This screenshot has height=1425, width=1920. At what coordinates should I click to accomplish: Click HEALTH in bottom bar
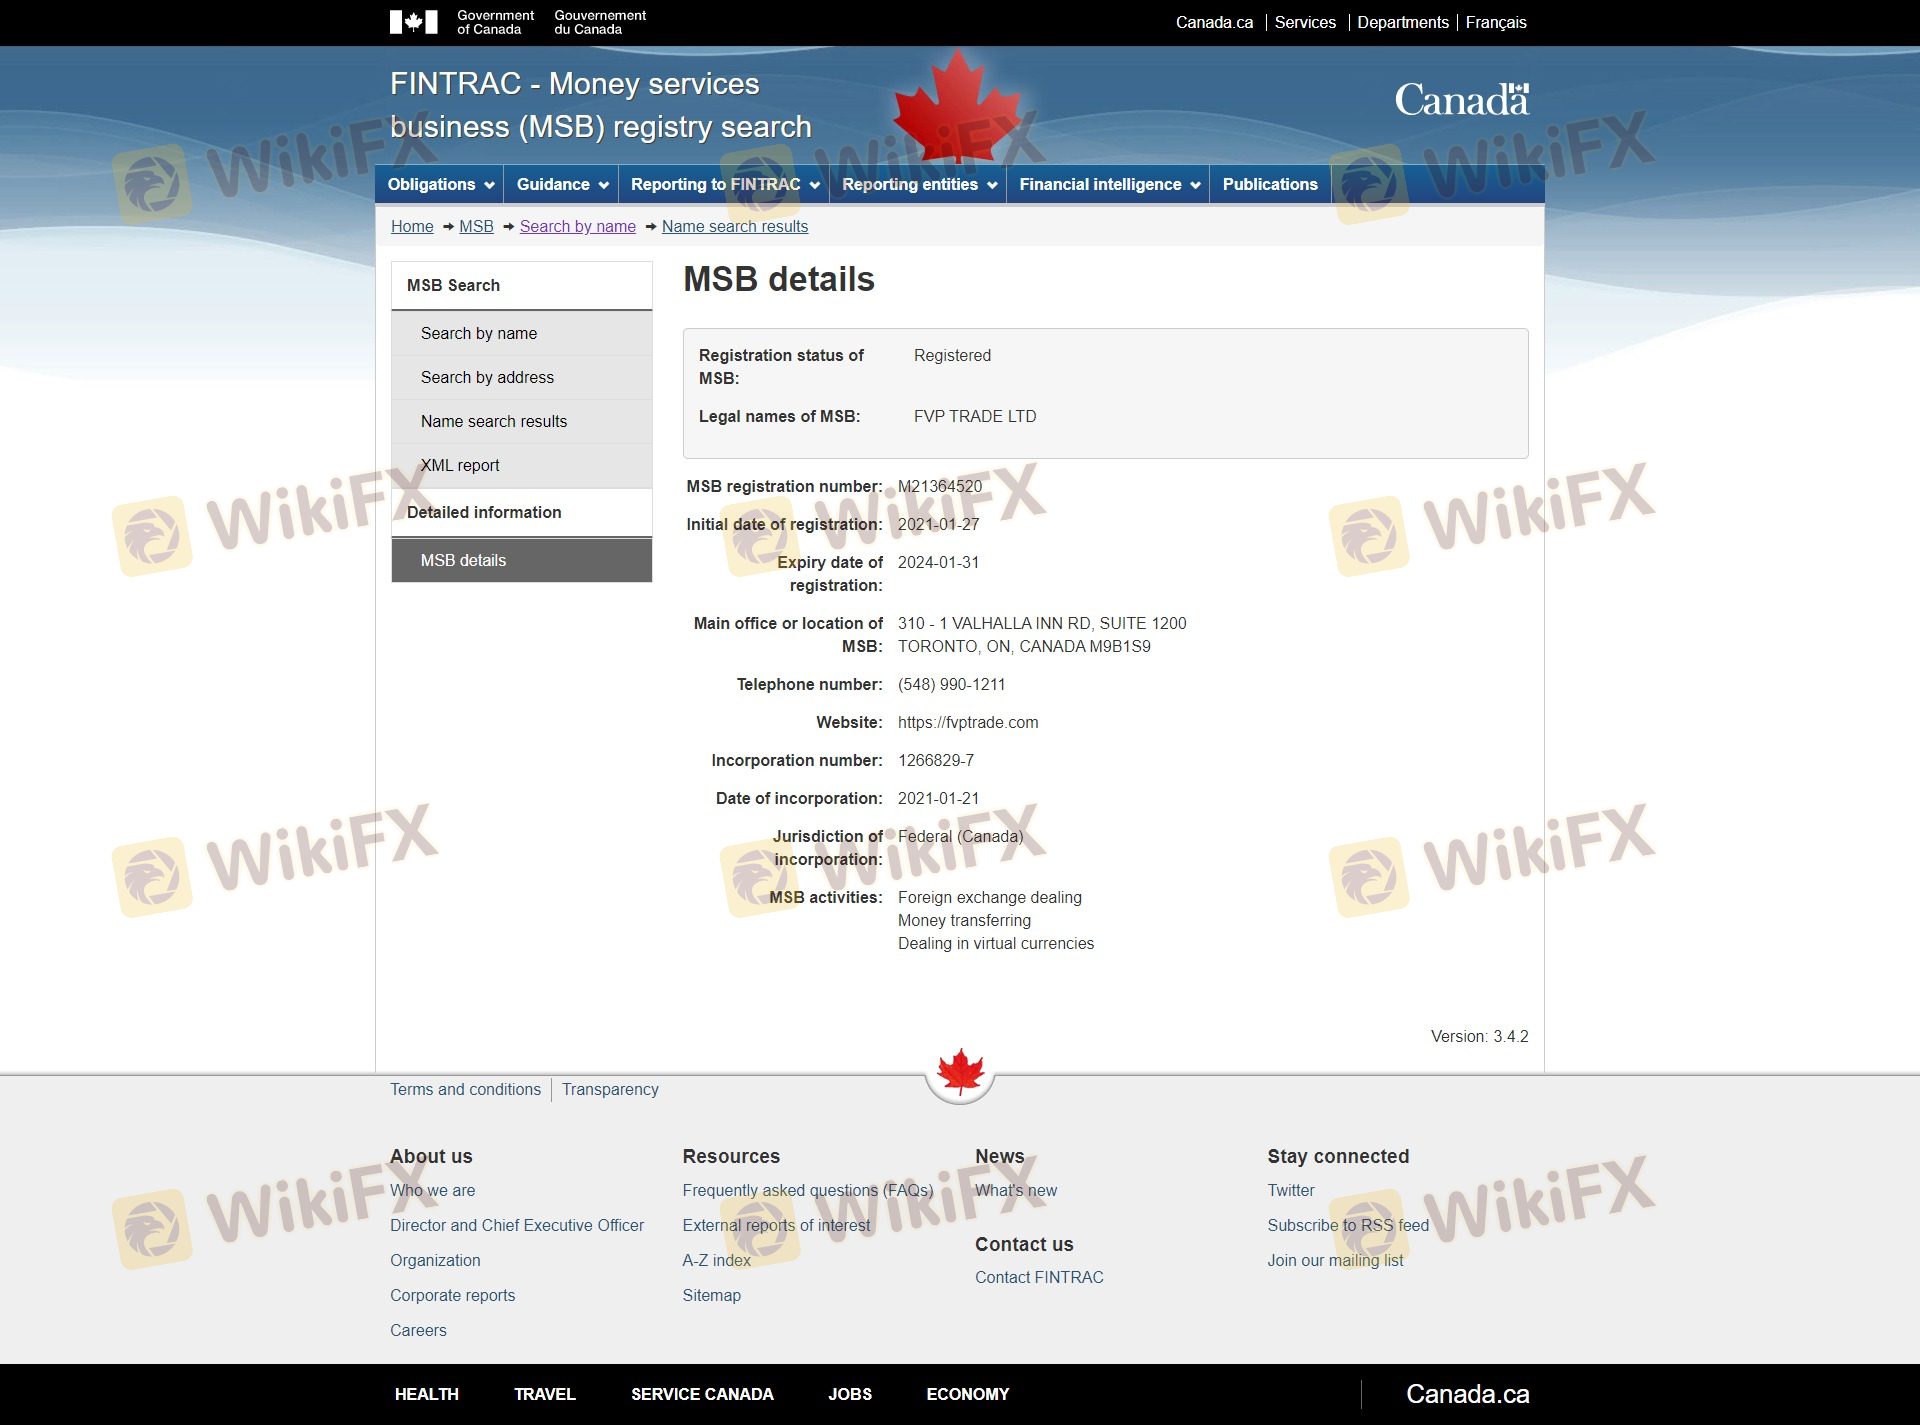tap(426, 1394)
